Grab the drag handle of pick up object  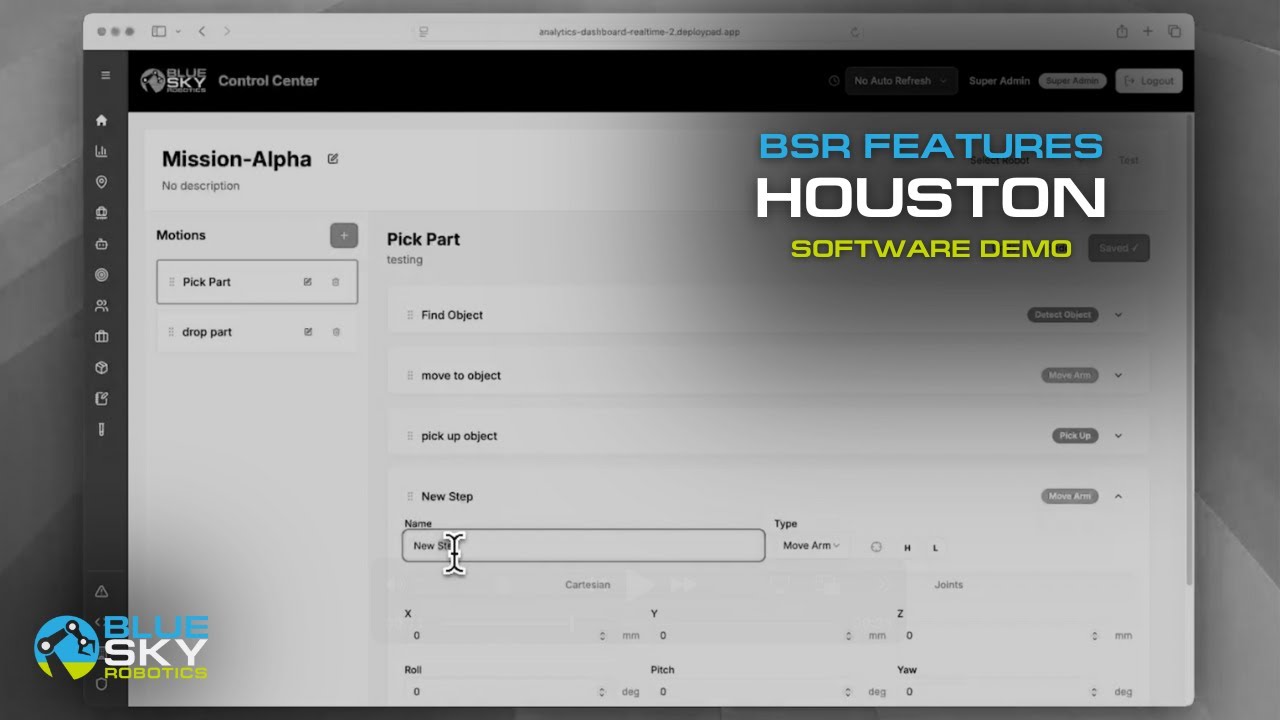coord(410,436)
